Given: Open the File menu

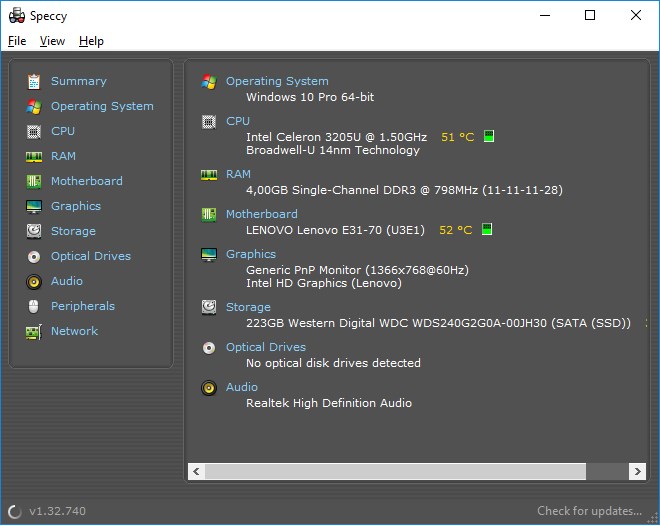Looking at the screenshot, I should coord(17,41).
